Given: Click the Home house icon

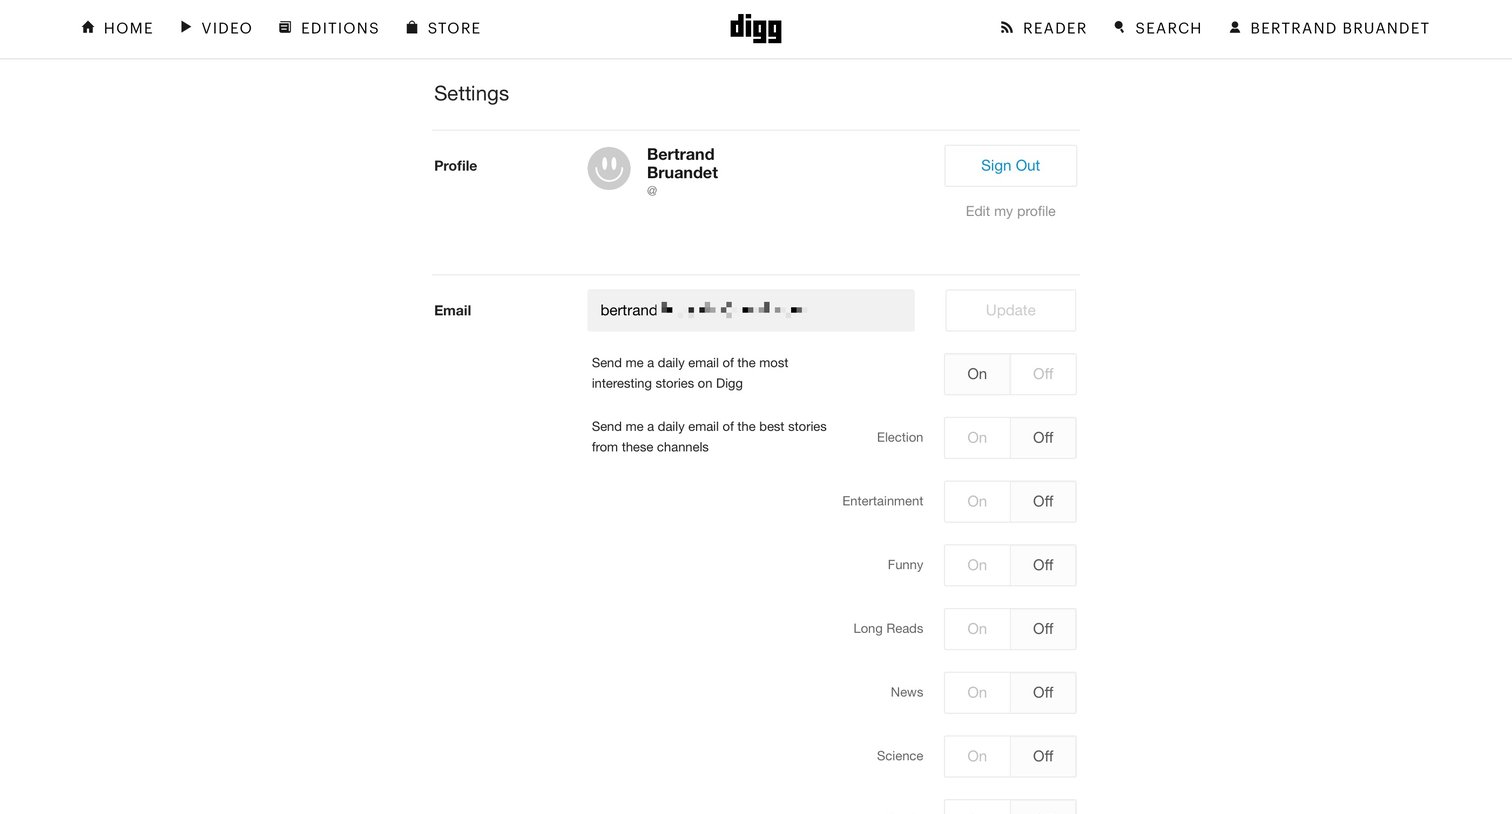Looking at the screenshot, I should tap(88, 27).
